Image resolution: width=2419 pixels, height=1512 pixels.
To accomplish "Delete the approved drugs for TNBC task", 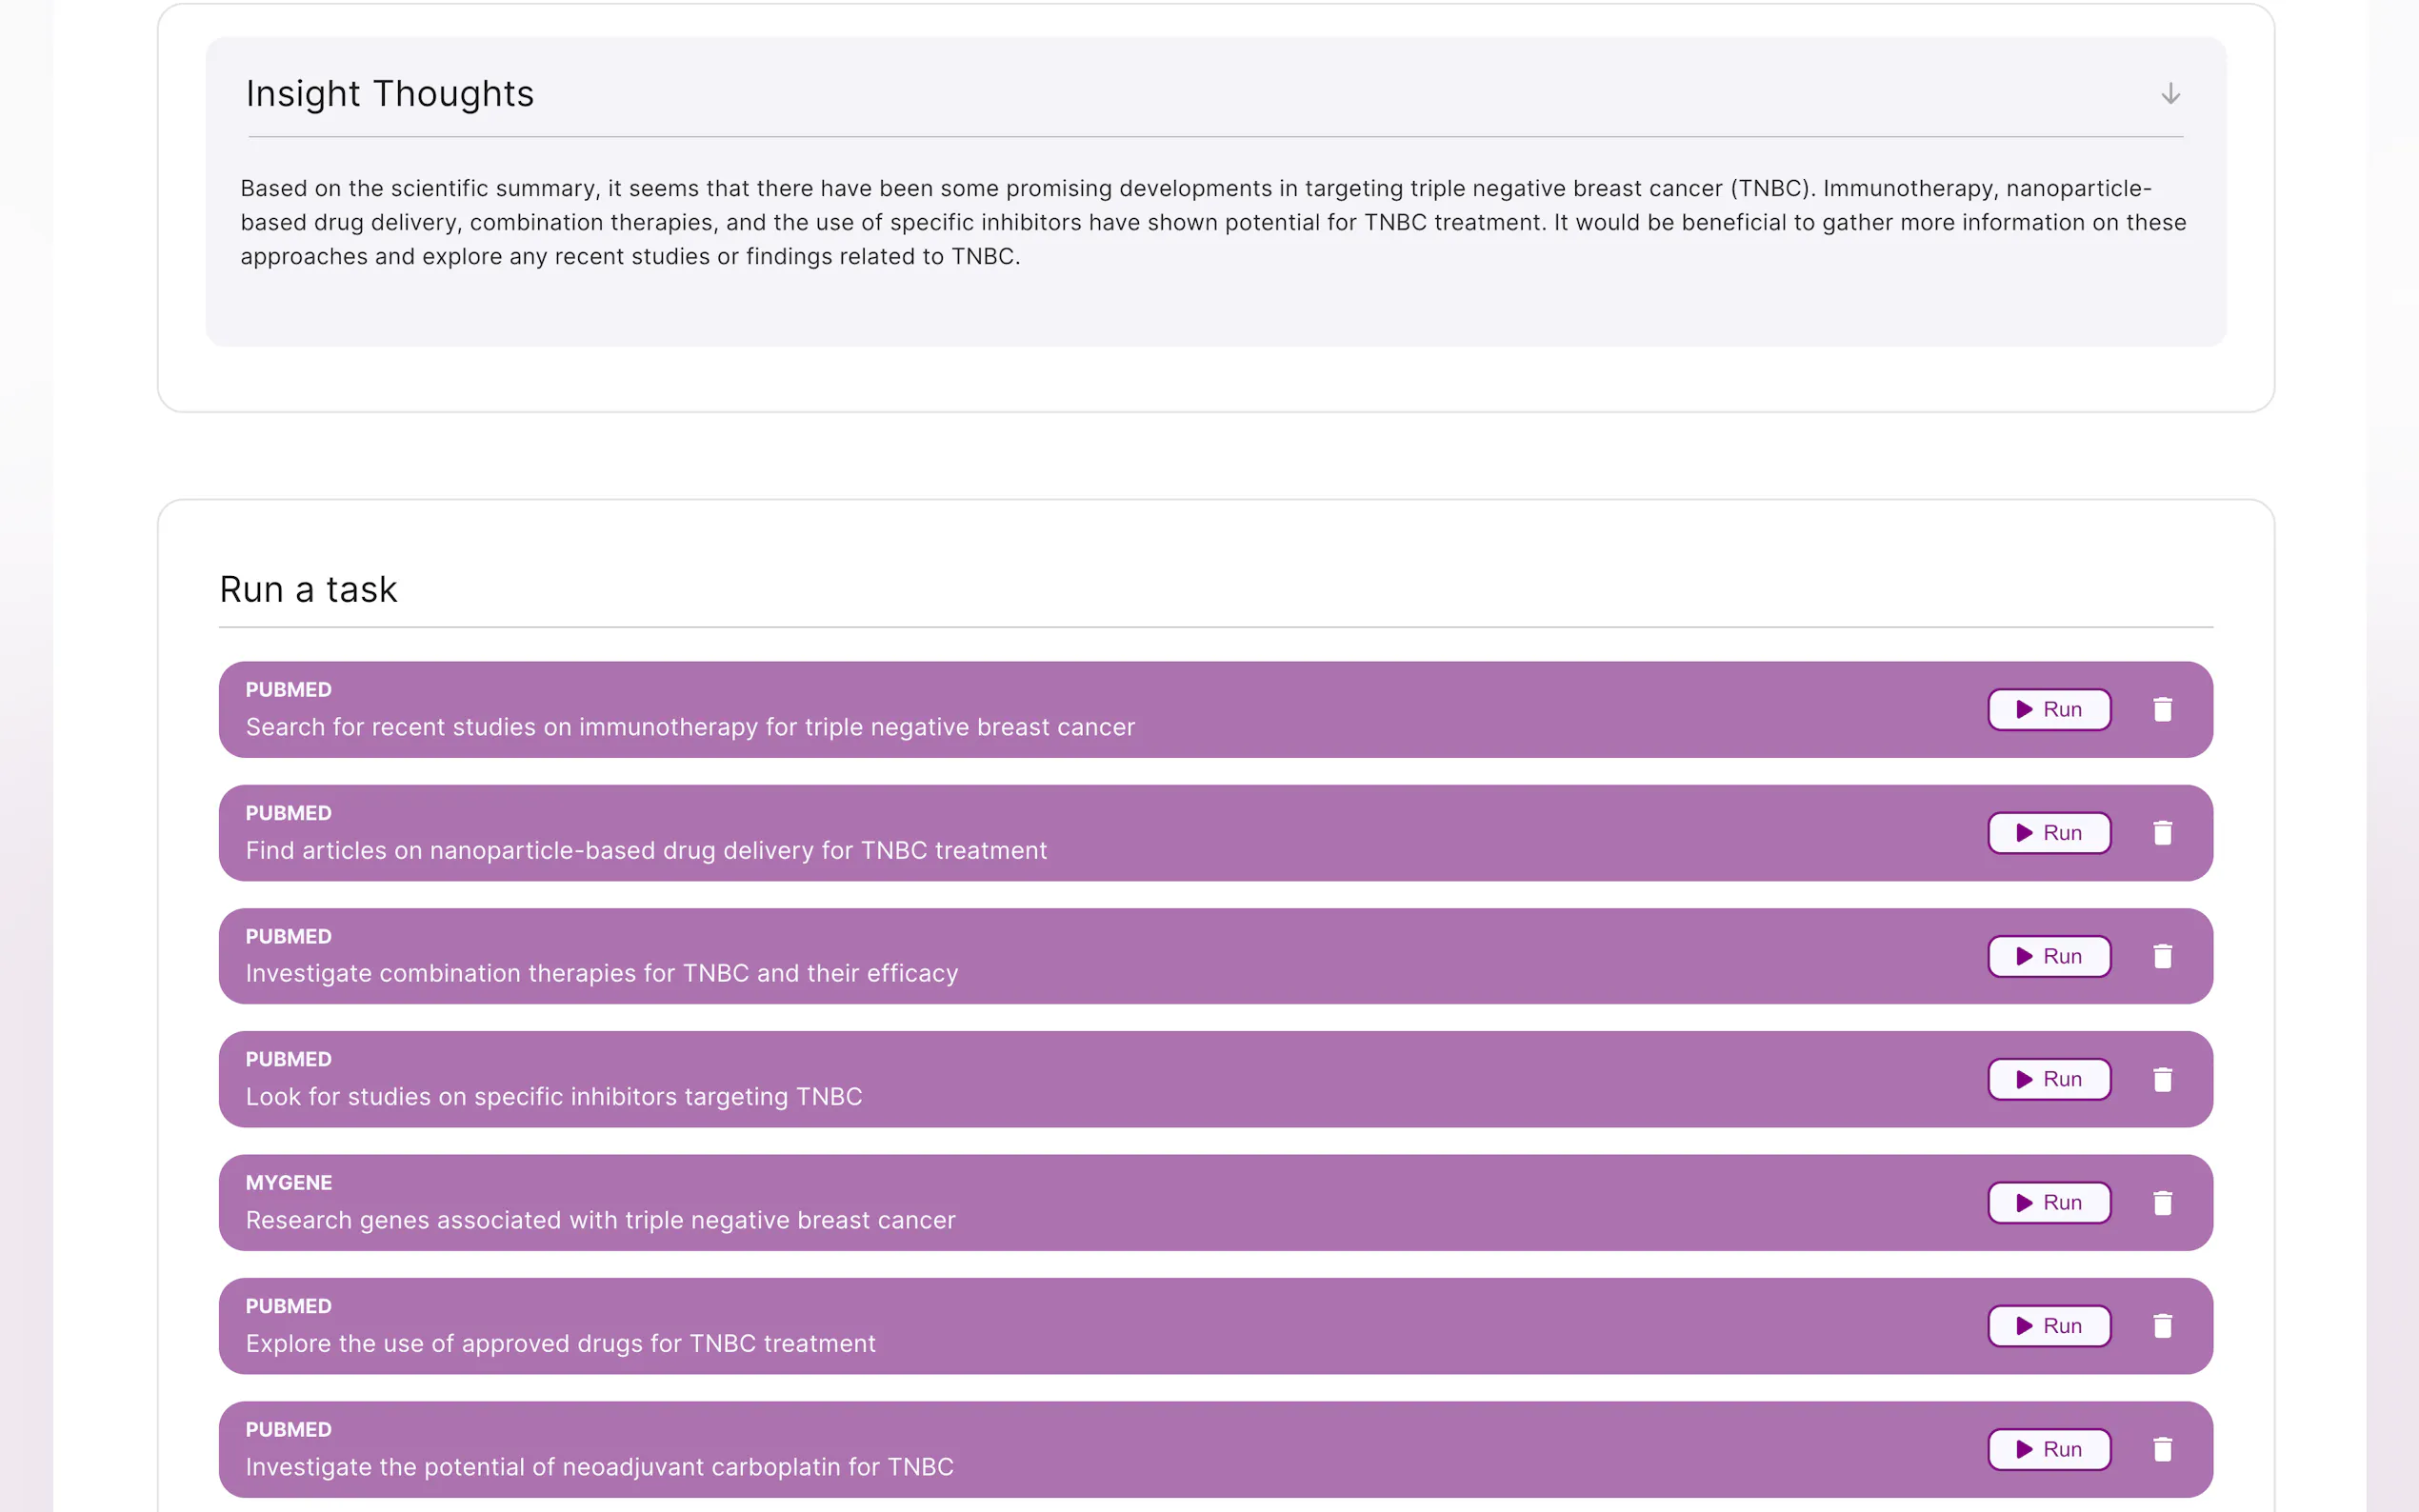I will (2162, 1325).
